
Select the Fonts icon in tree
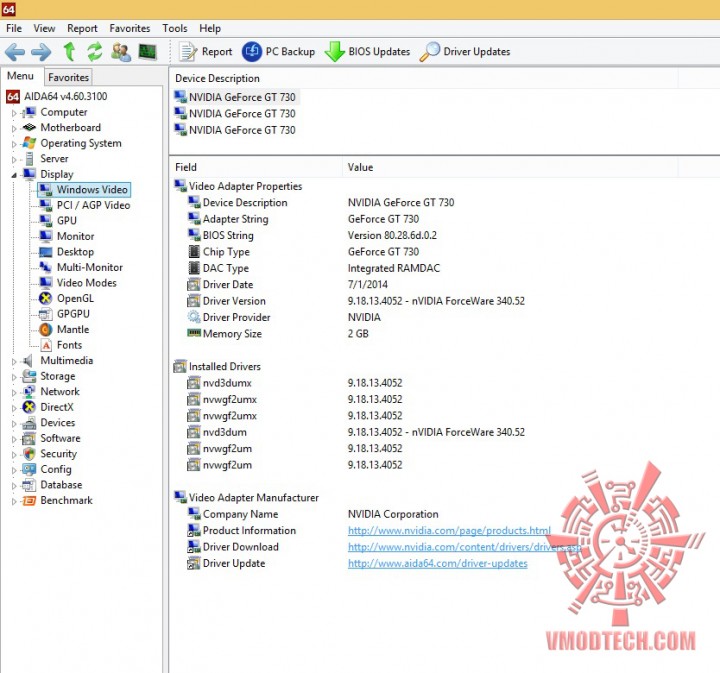pos(45,345)
